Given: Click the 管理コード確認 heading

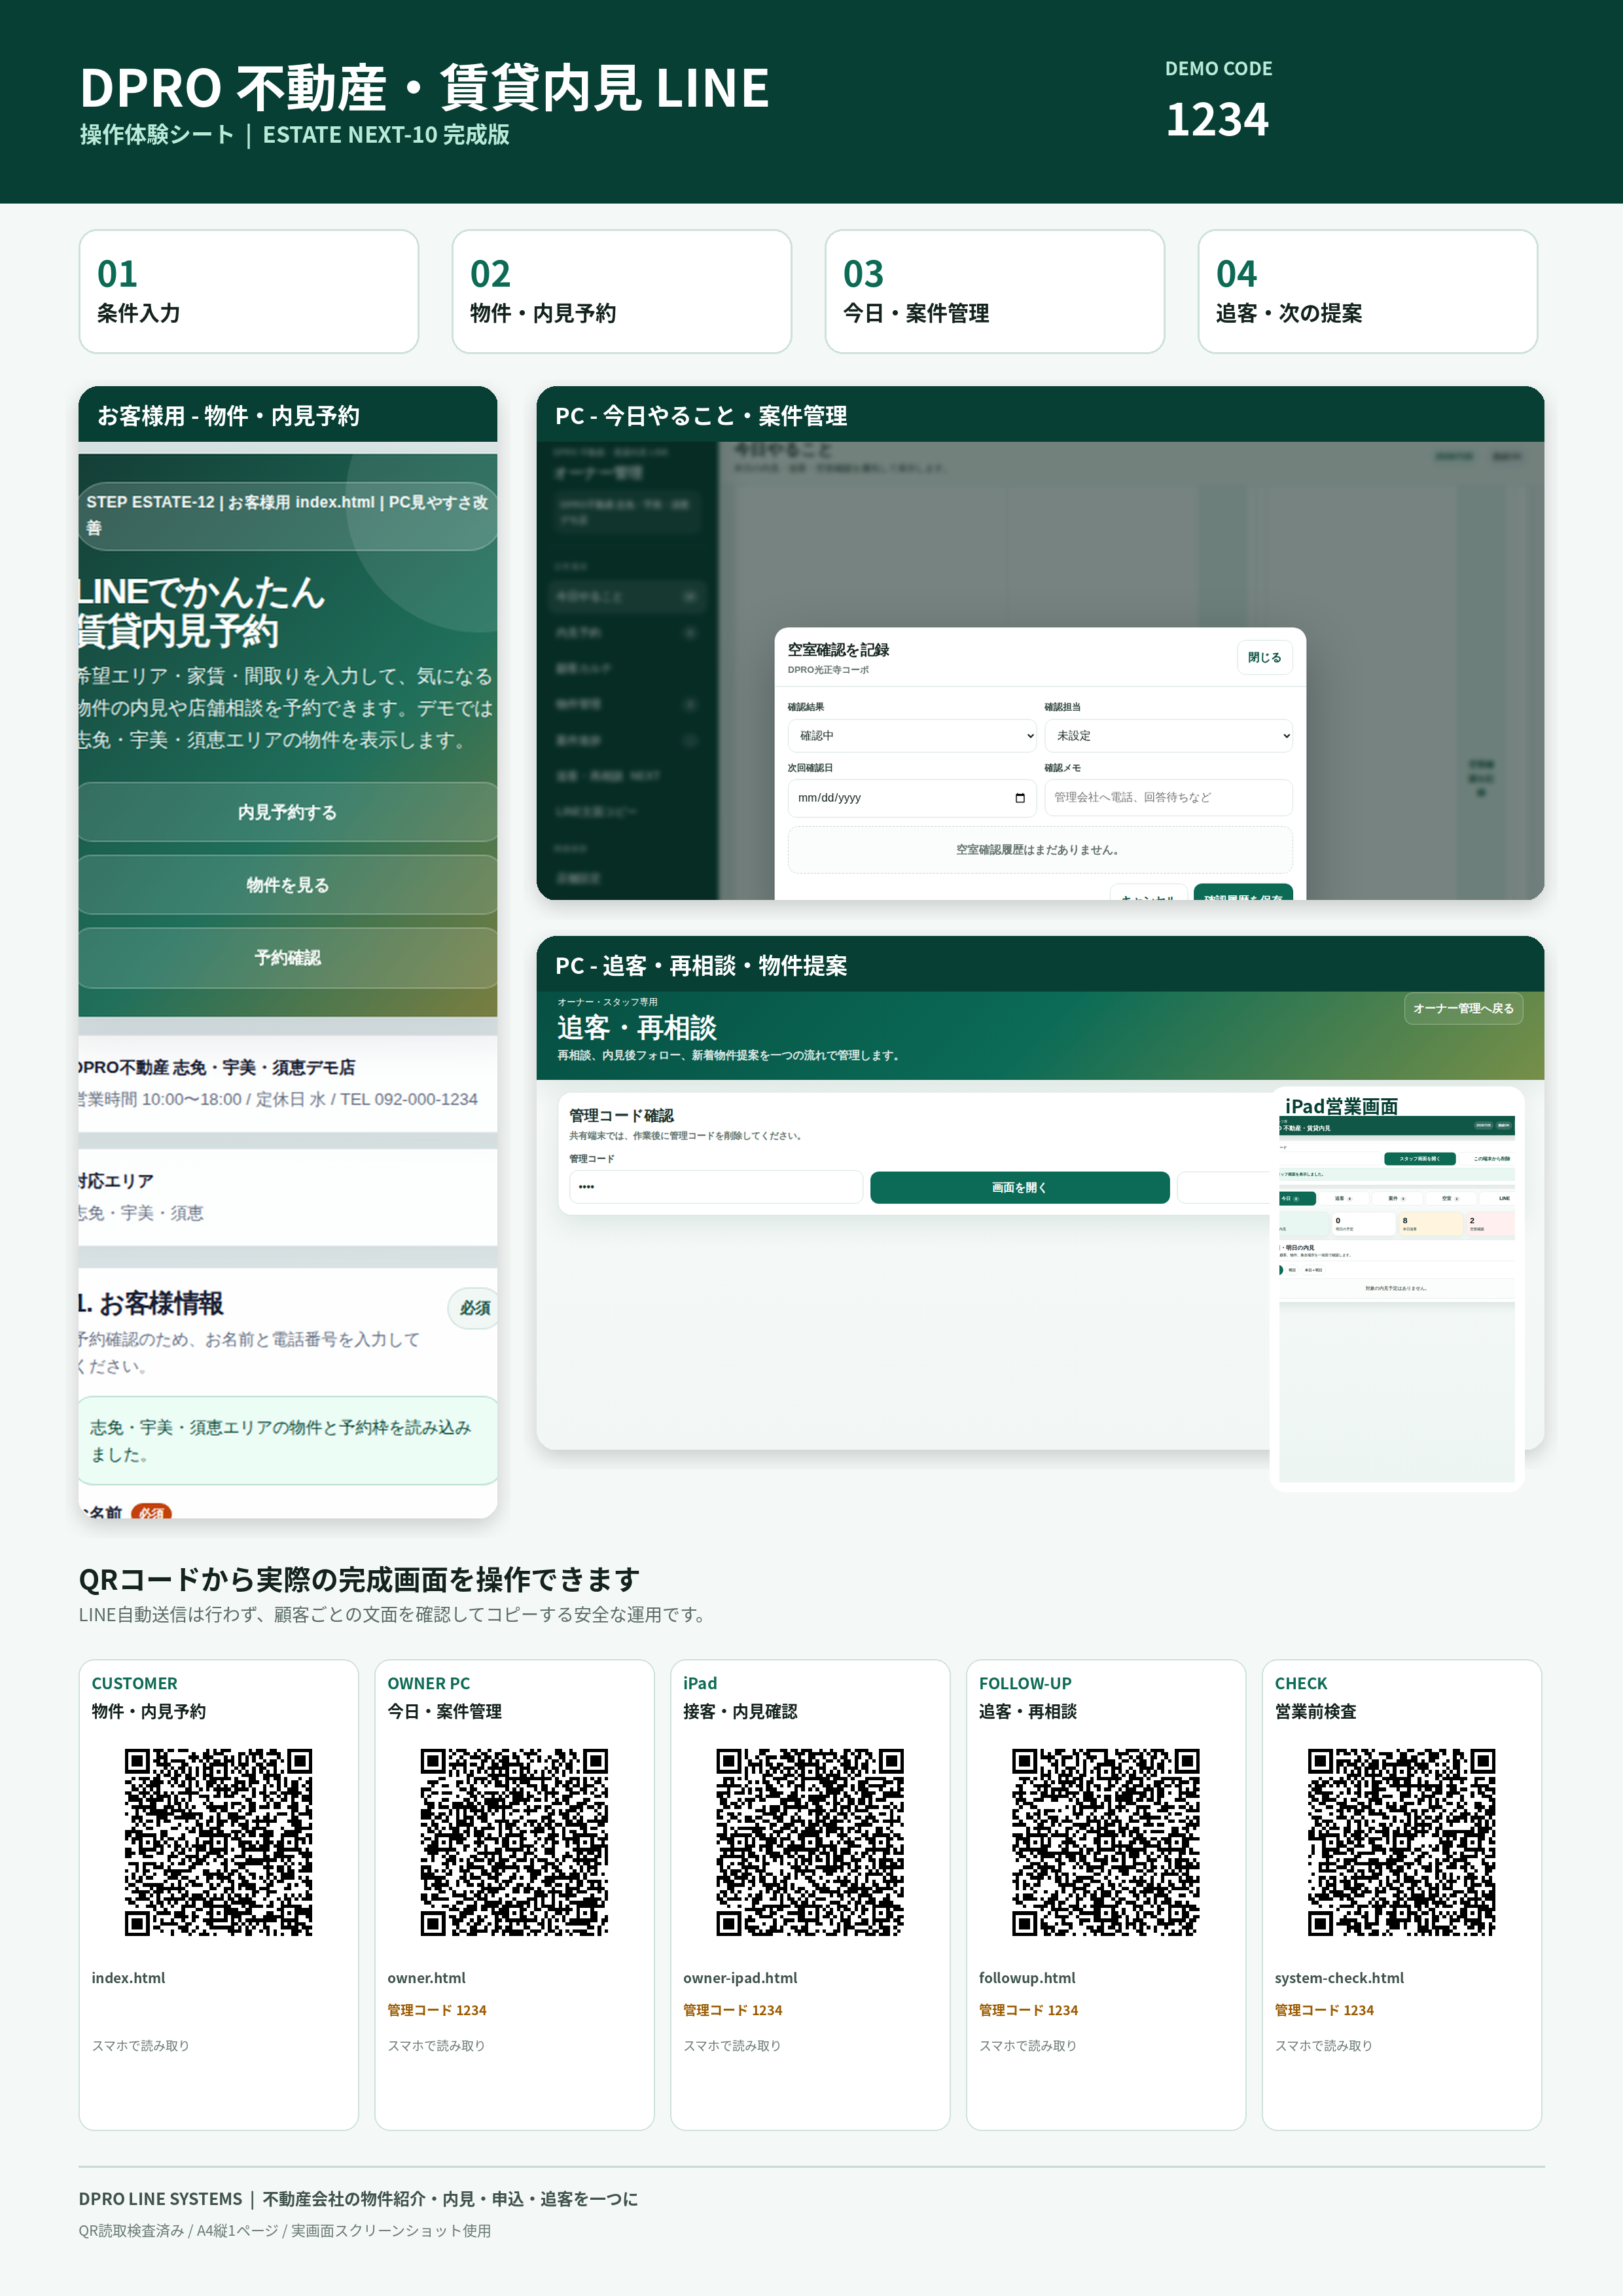Looking at the screenshot, I should click(621, 1115).
